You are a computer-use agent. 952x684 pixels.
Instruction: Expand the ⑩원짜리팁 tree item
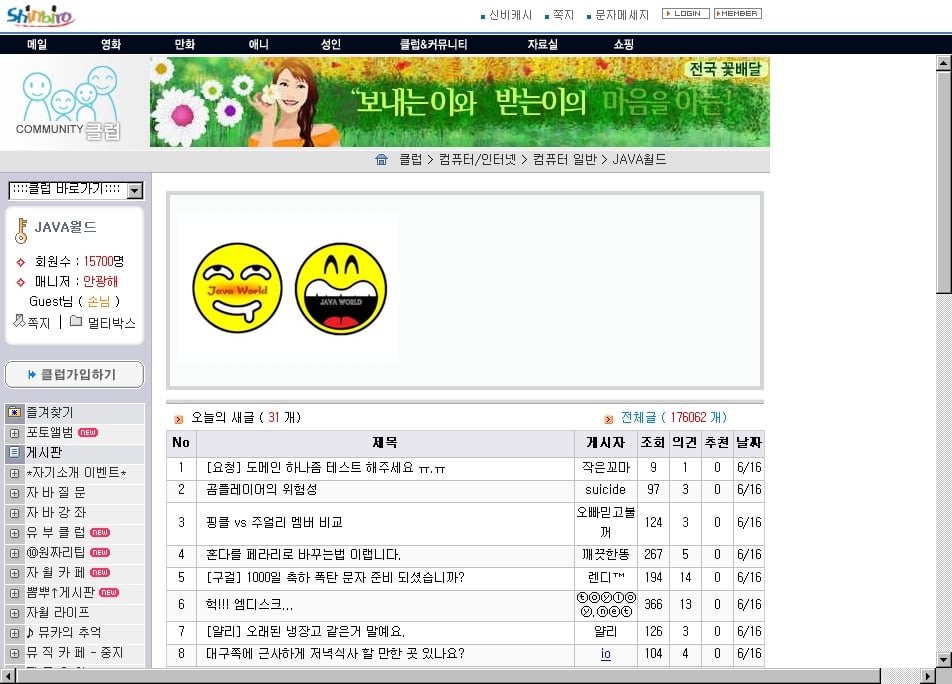coord(15,554)
